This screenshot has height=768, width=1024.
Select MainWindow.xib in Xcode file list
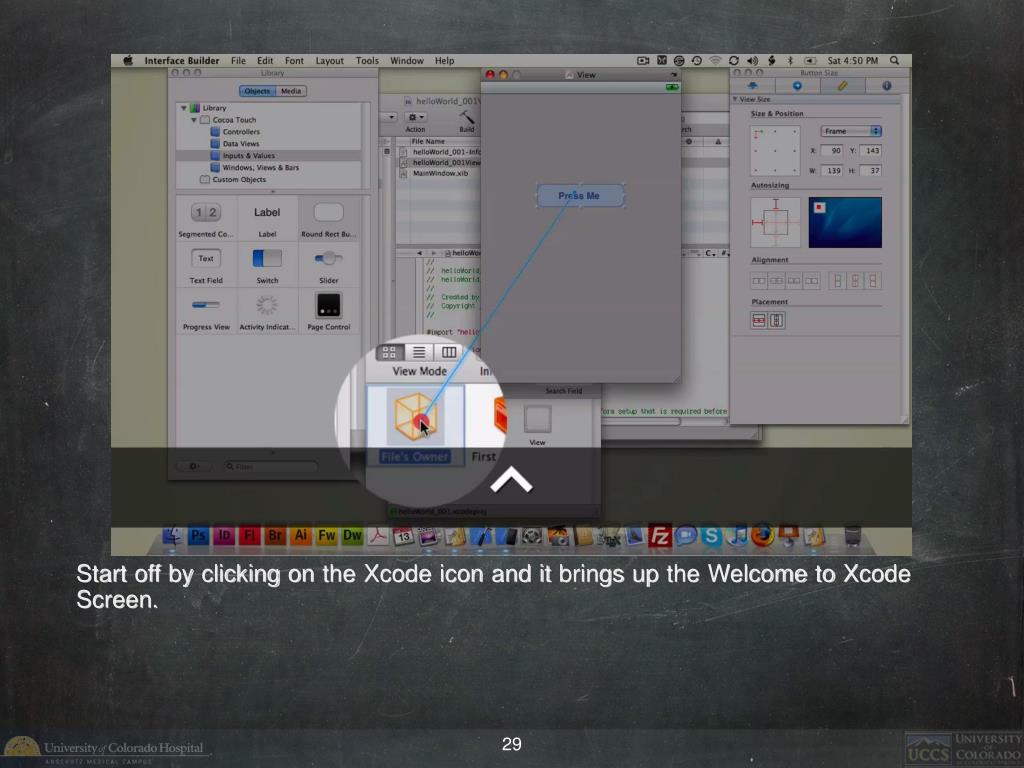(439, 174)
